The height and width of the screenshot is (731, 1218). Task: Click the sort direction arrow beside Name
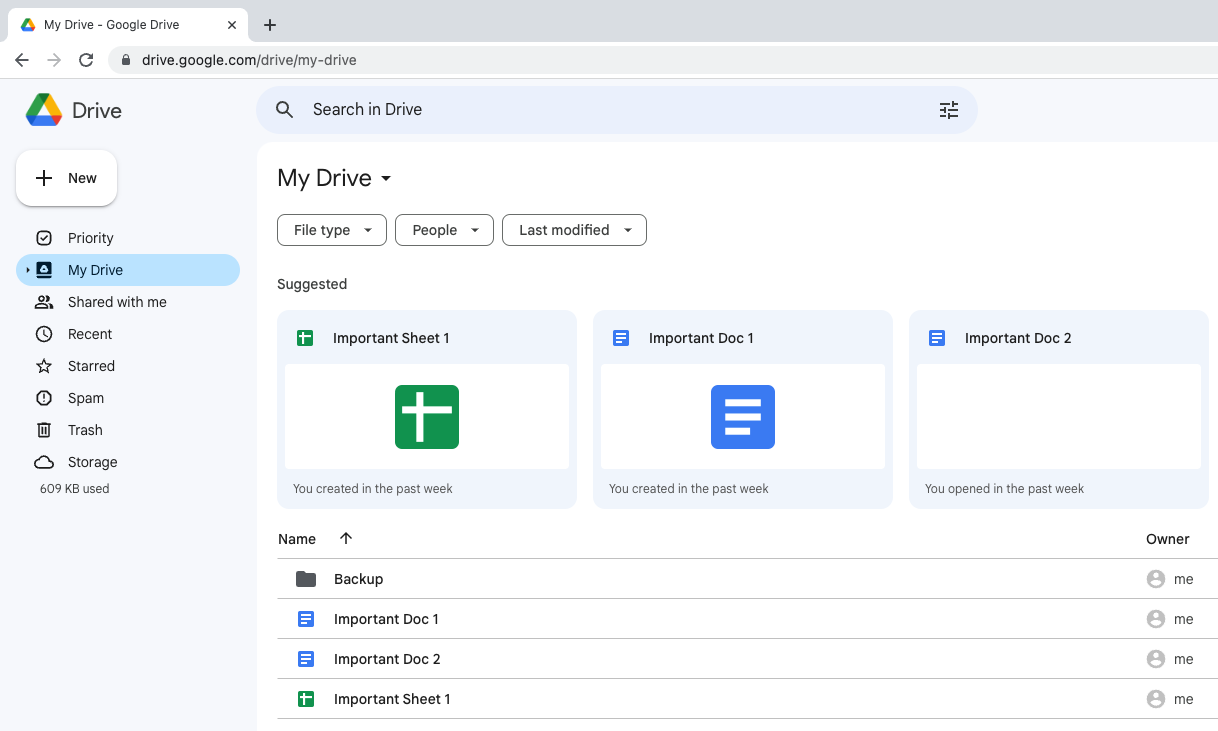pos(346,538)
